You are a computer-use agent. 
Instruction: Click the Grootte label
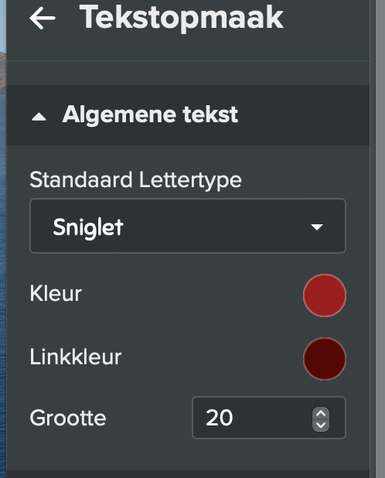pyautogui.click(x=68, y=418)
